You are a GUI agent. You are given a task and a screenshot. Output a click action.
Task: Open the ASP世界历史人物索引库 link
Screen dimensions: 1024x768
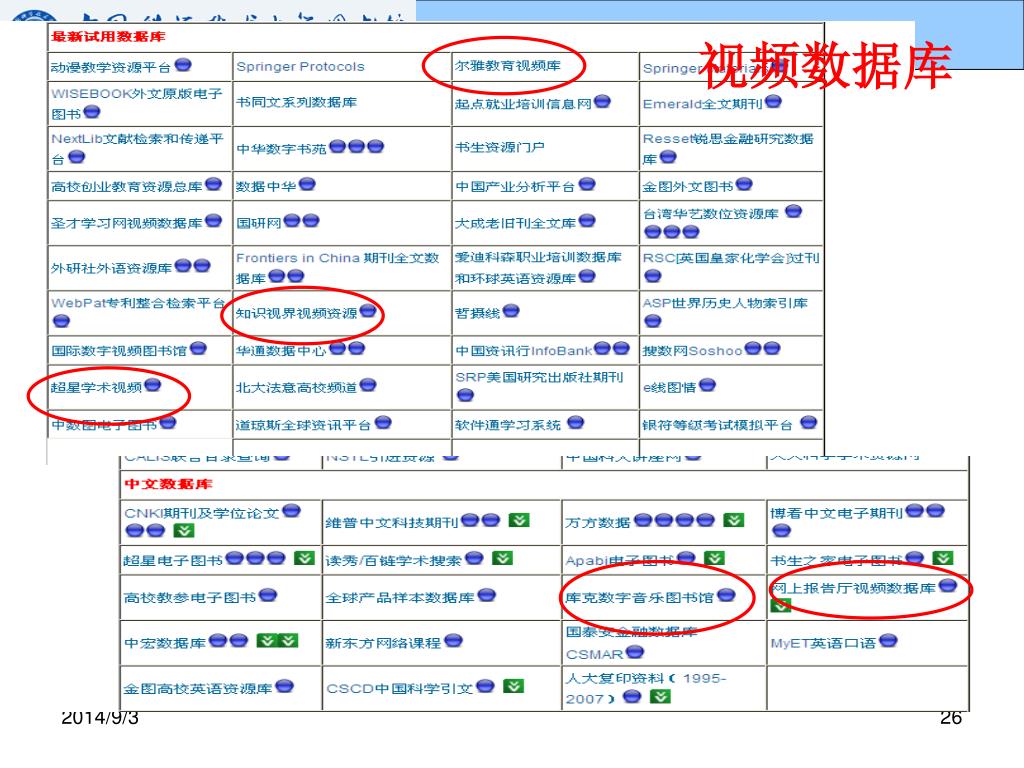click(x=725, y=303)
